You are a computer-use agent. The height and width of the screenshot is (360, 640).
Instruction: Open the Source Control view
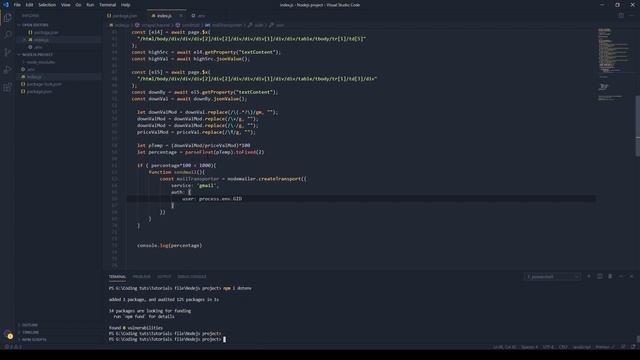point(7,52)
